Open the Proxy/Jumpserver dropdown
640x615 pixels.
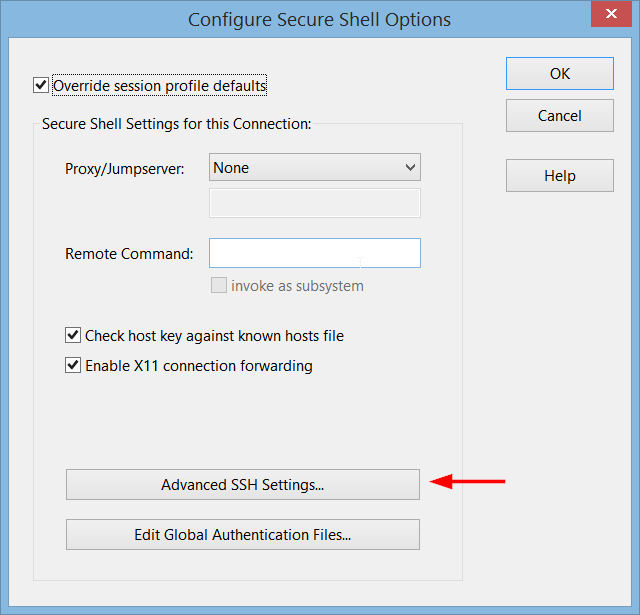[315, 168]
